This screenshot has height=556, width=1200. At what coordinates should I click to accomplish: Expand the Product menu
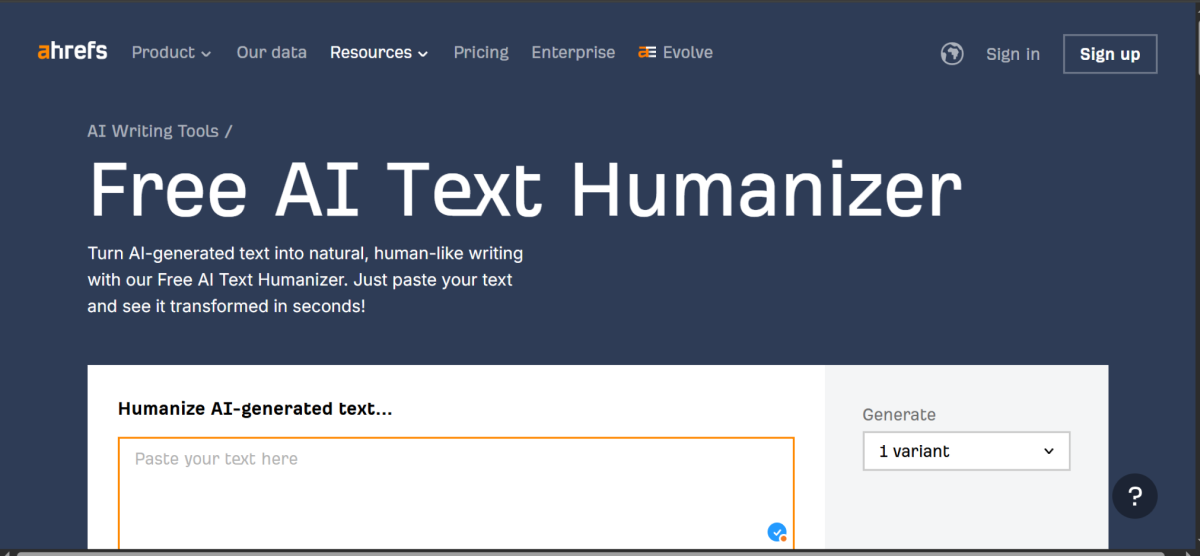[172, 53]
